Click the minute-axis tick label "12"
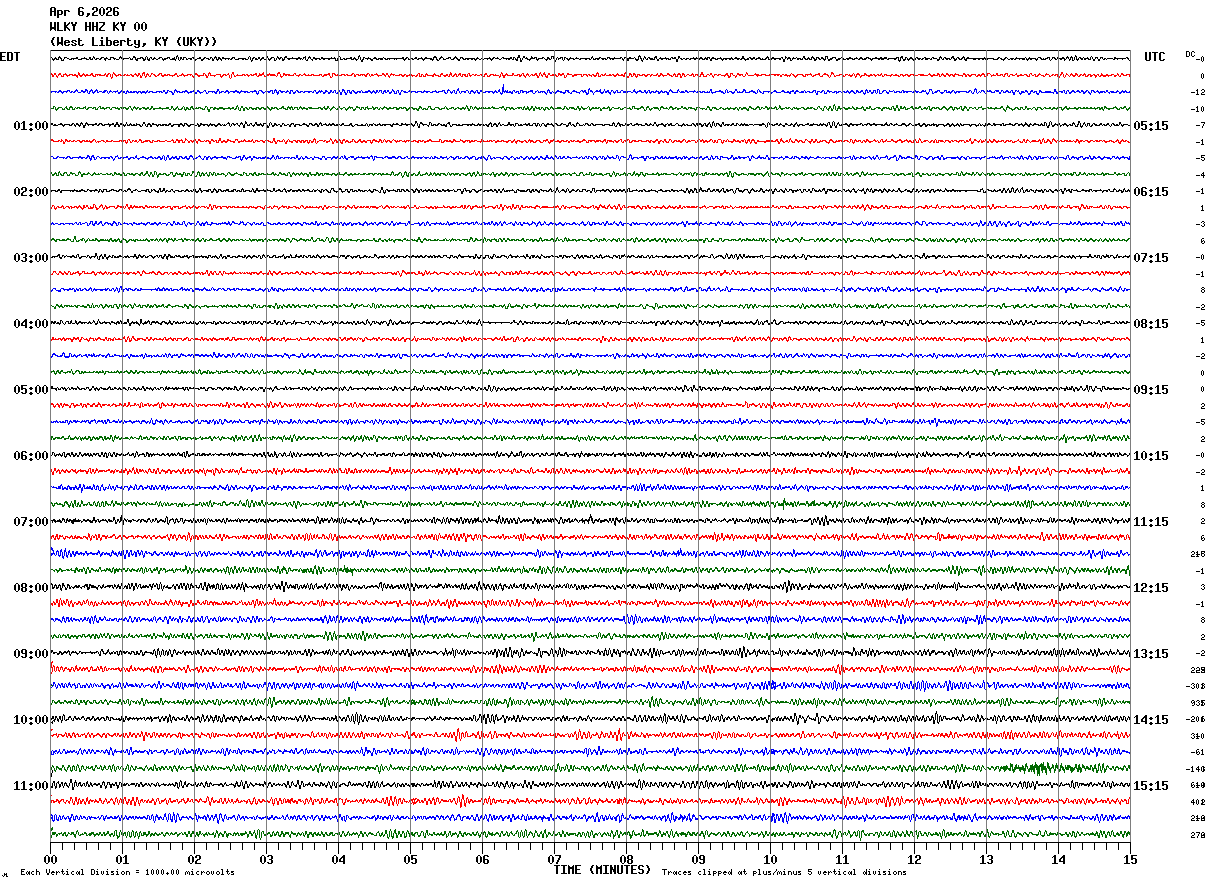Screen dimensions: 1210x886 pyautogui.click(x=914, y=859)
